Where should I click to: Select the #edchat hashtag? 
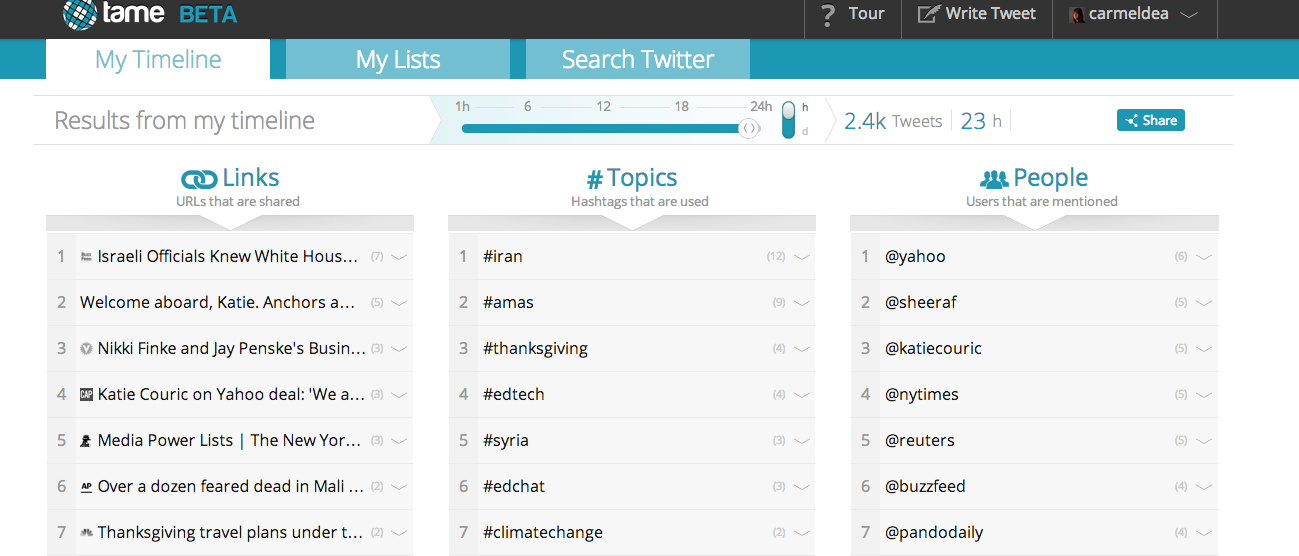[514, 487]
